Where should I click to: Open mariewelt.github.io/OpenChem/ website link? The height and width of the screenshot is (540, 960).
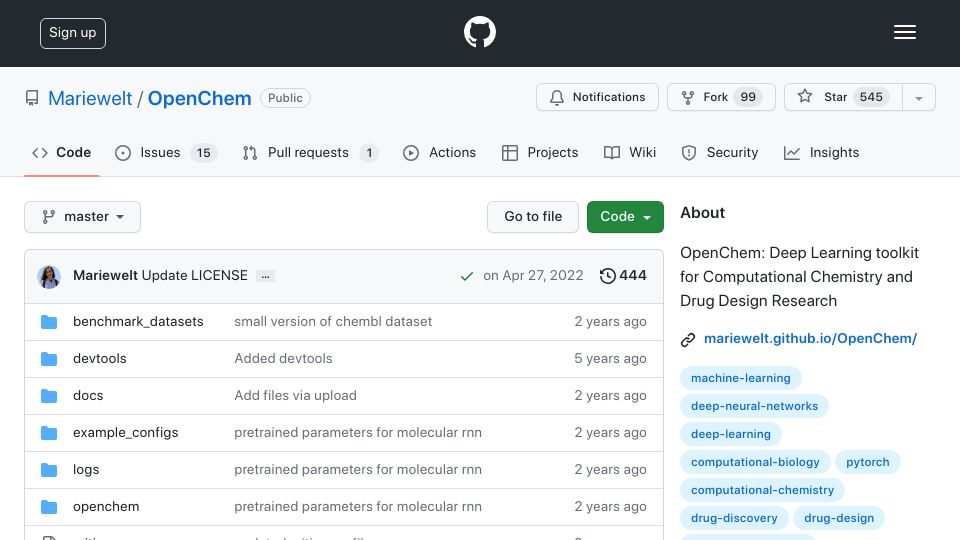point(810,338)
